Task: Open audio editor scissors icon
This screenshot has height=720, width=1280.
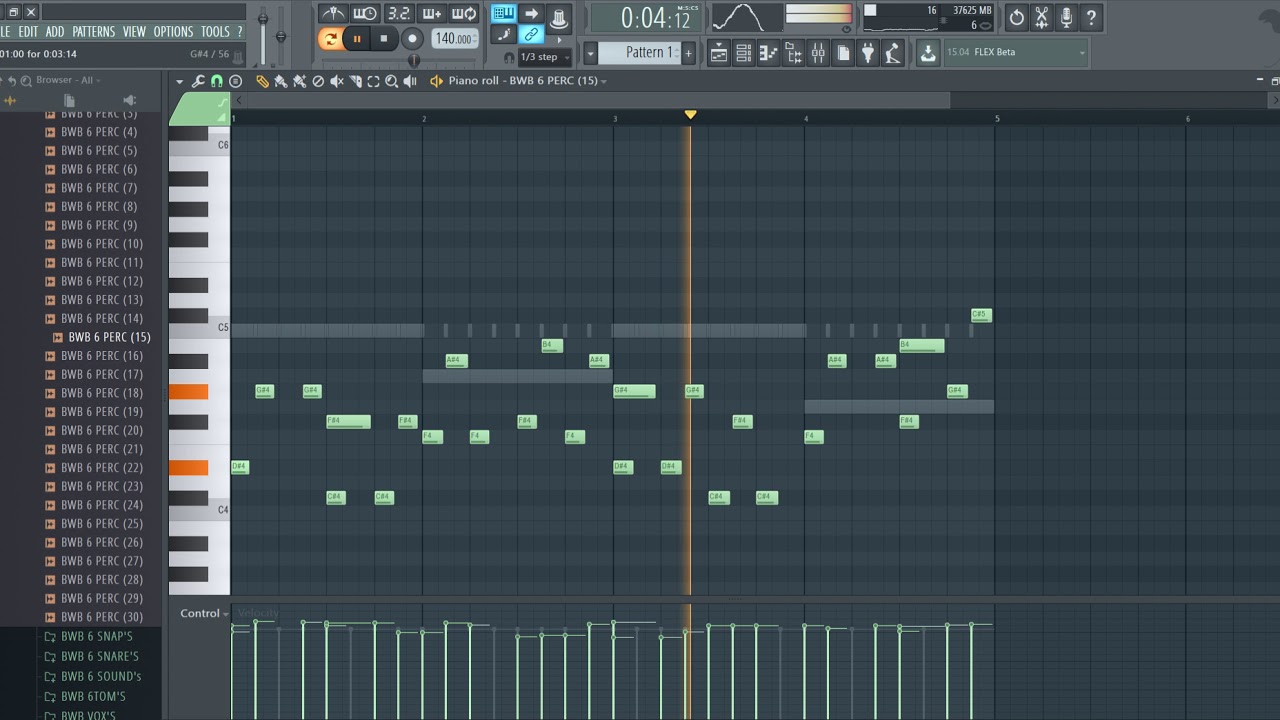Action: pyautogui.click(x=1042, y=17)
